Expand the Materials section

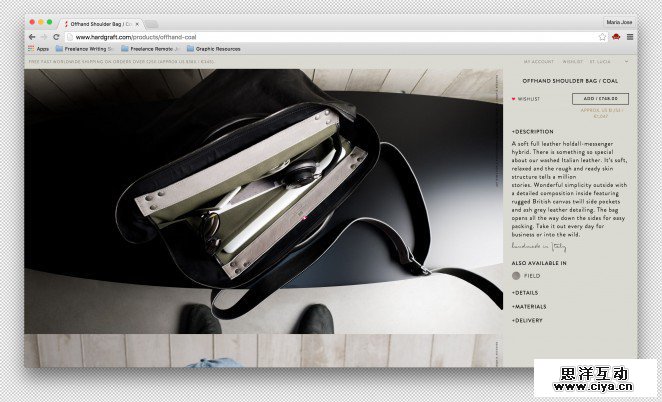coord(528,306)
